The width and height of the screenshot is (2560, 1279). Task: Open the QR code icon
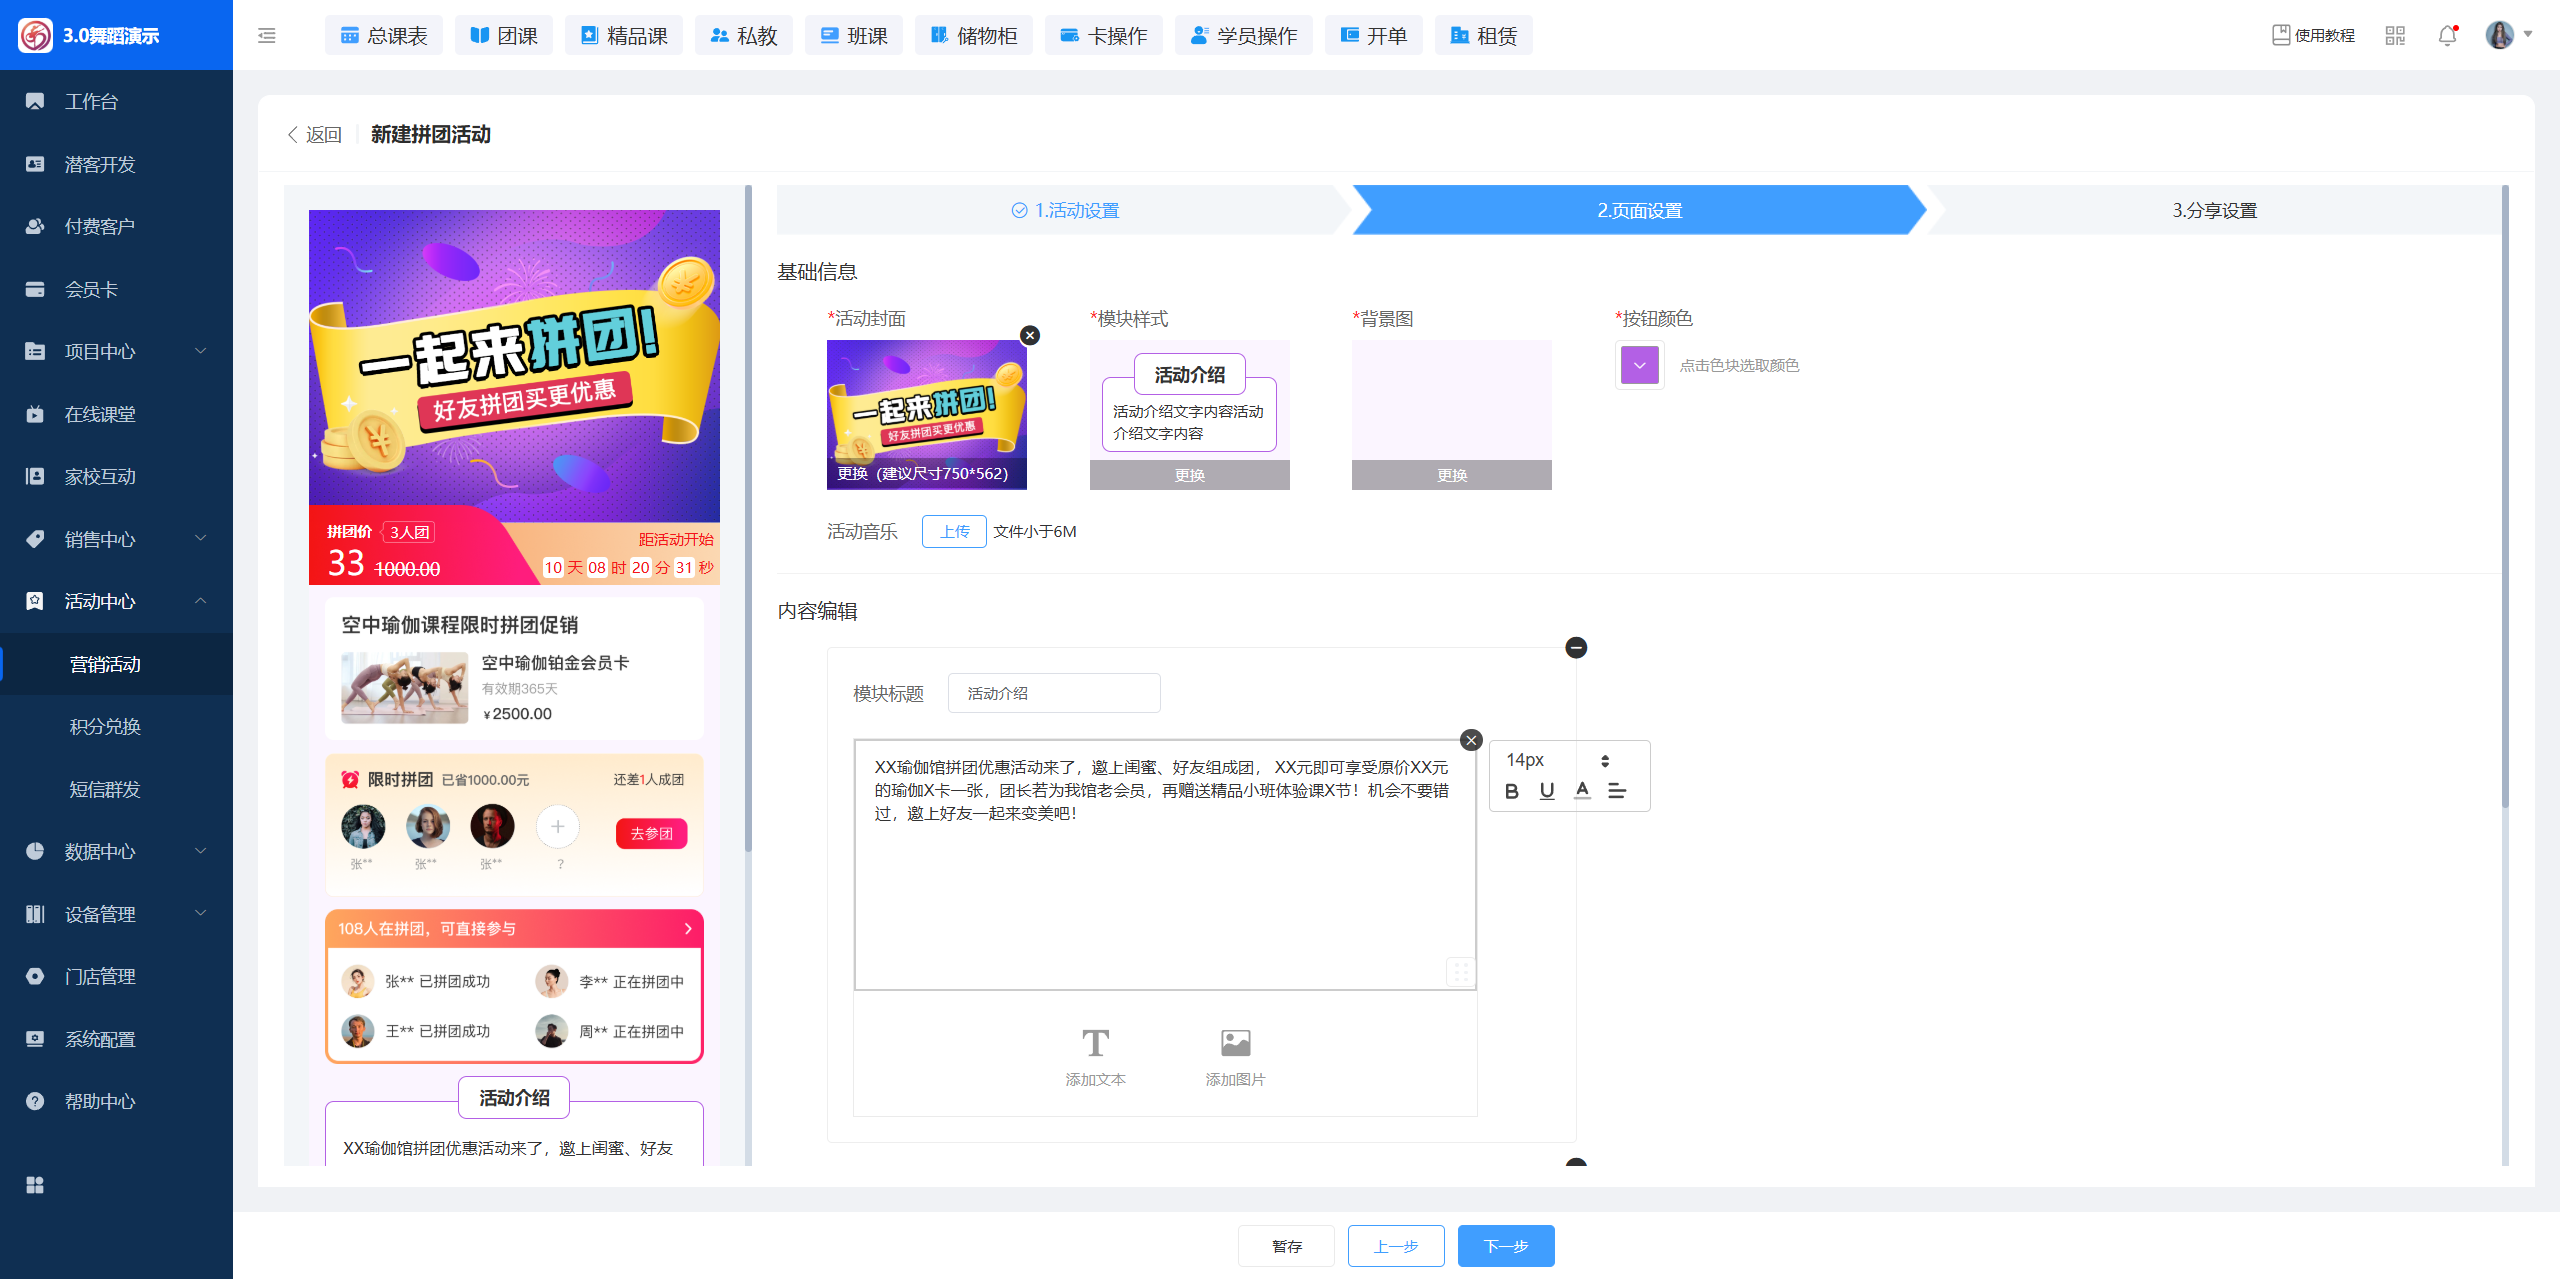click(2395, 36)
